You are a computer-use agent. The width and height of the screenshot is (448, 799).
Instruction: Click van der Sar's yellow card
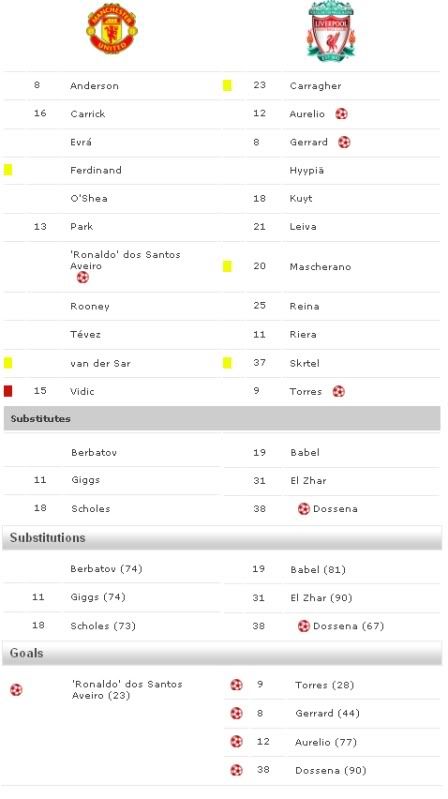[x=8, y=363]
